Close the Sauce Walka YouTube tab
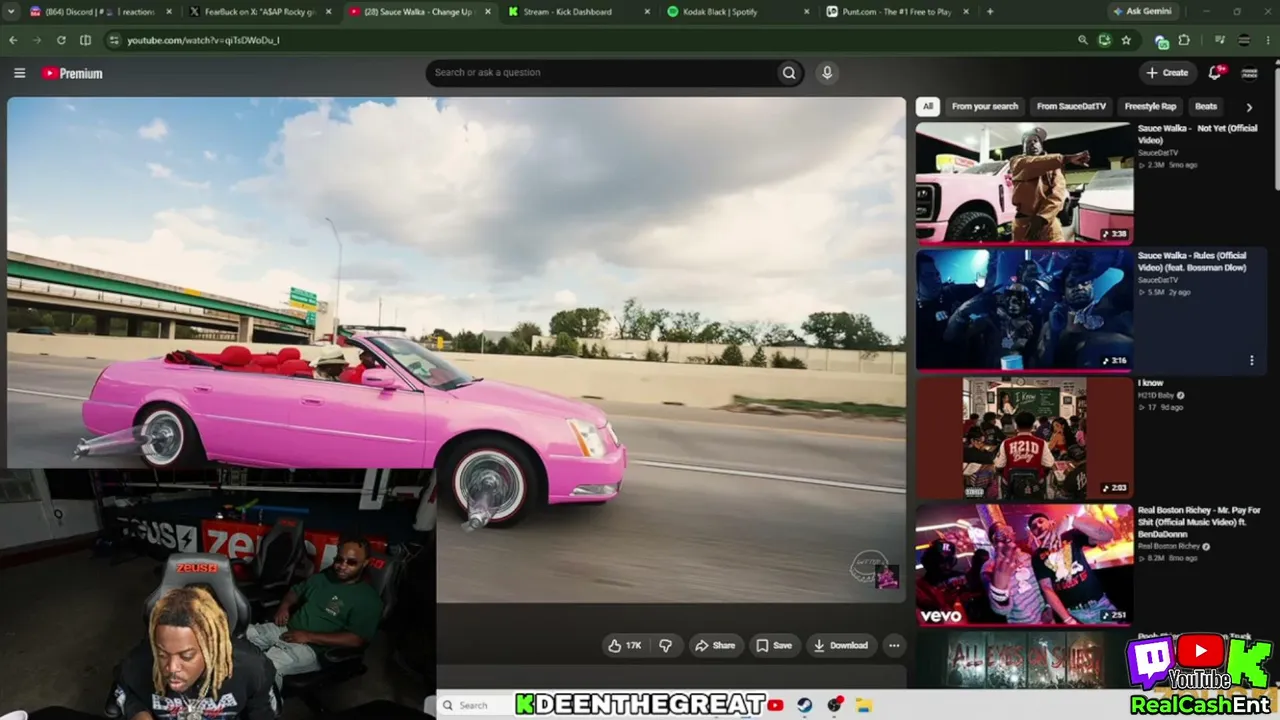Screen dimensions: 1280x720 click(486, 12)
